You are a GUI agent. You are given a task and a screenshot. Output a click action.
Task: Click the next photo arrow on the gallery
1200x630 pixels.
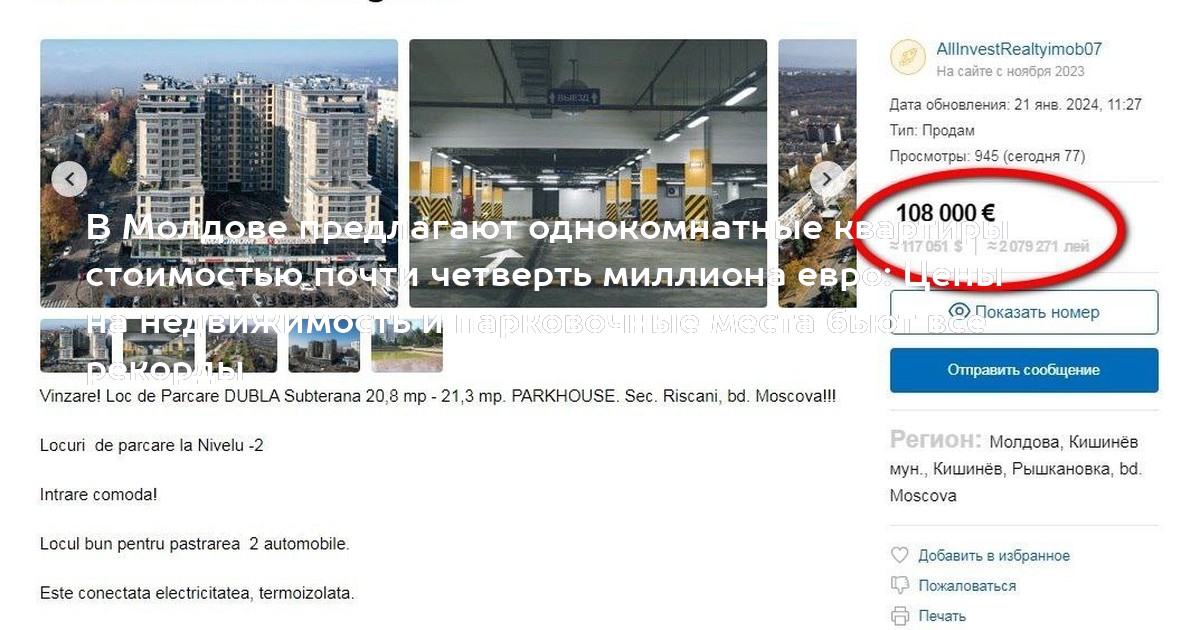(827, 179)
